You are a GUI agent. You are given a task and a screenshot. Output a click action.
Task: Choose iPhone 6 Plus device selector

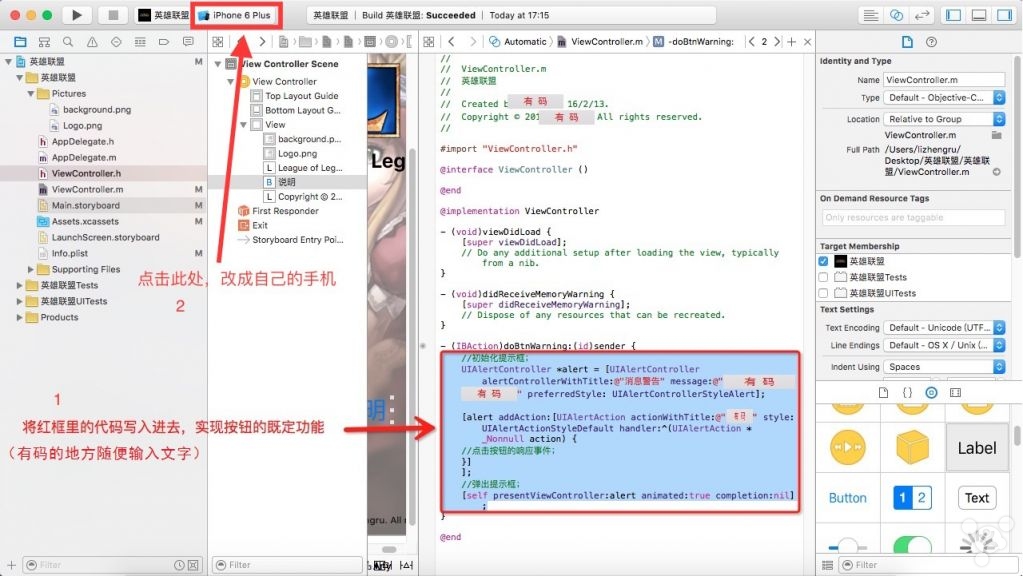[x=240, y=15]
